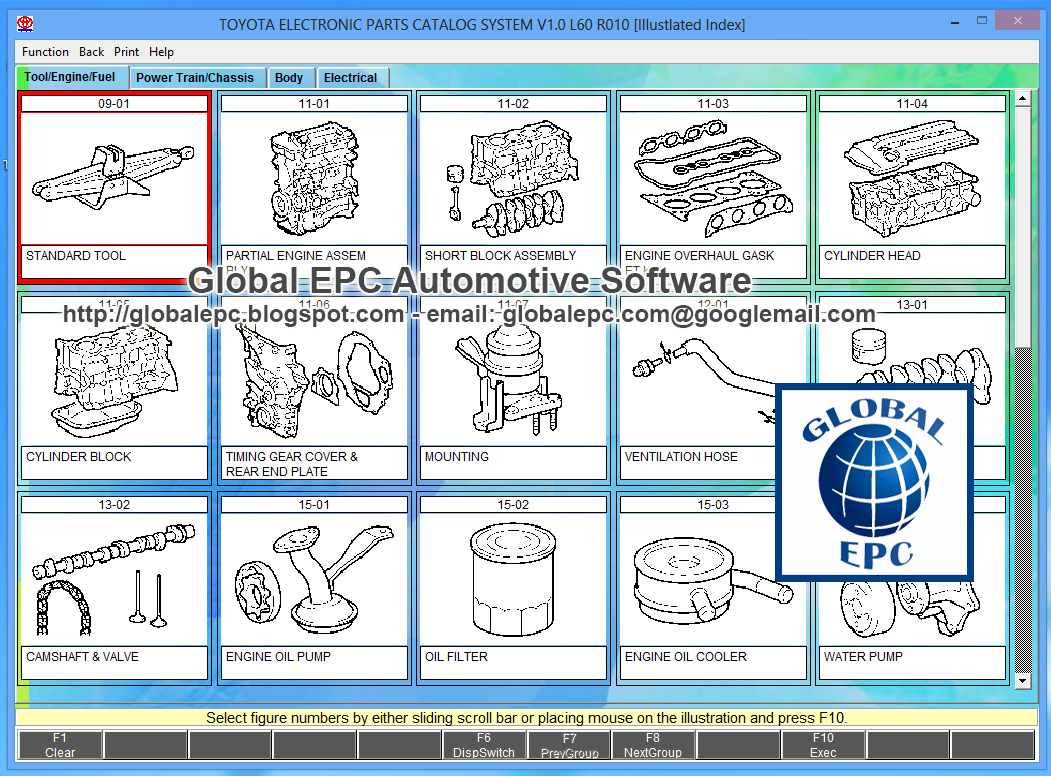Open the Toyota logo window menu
Screen dimensions: 1051x776
click(25, 25)
